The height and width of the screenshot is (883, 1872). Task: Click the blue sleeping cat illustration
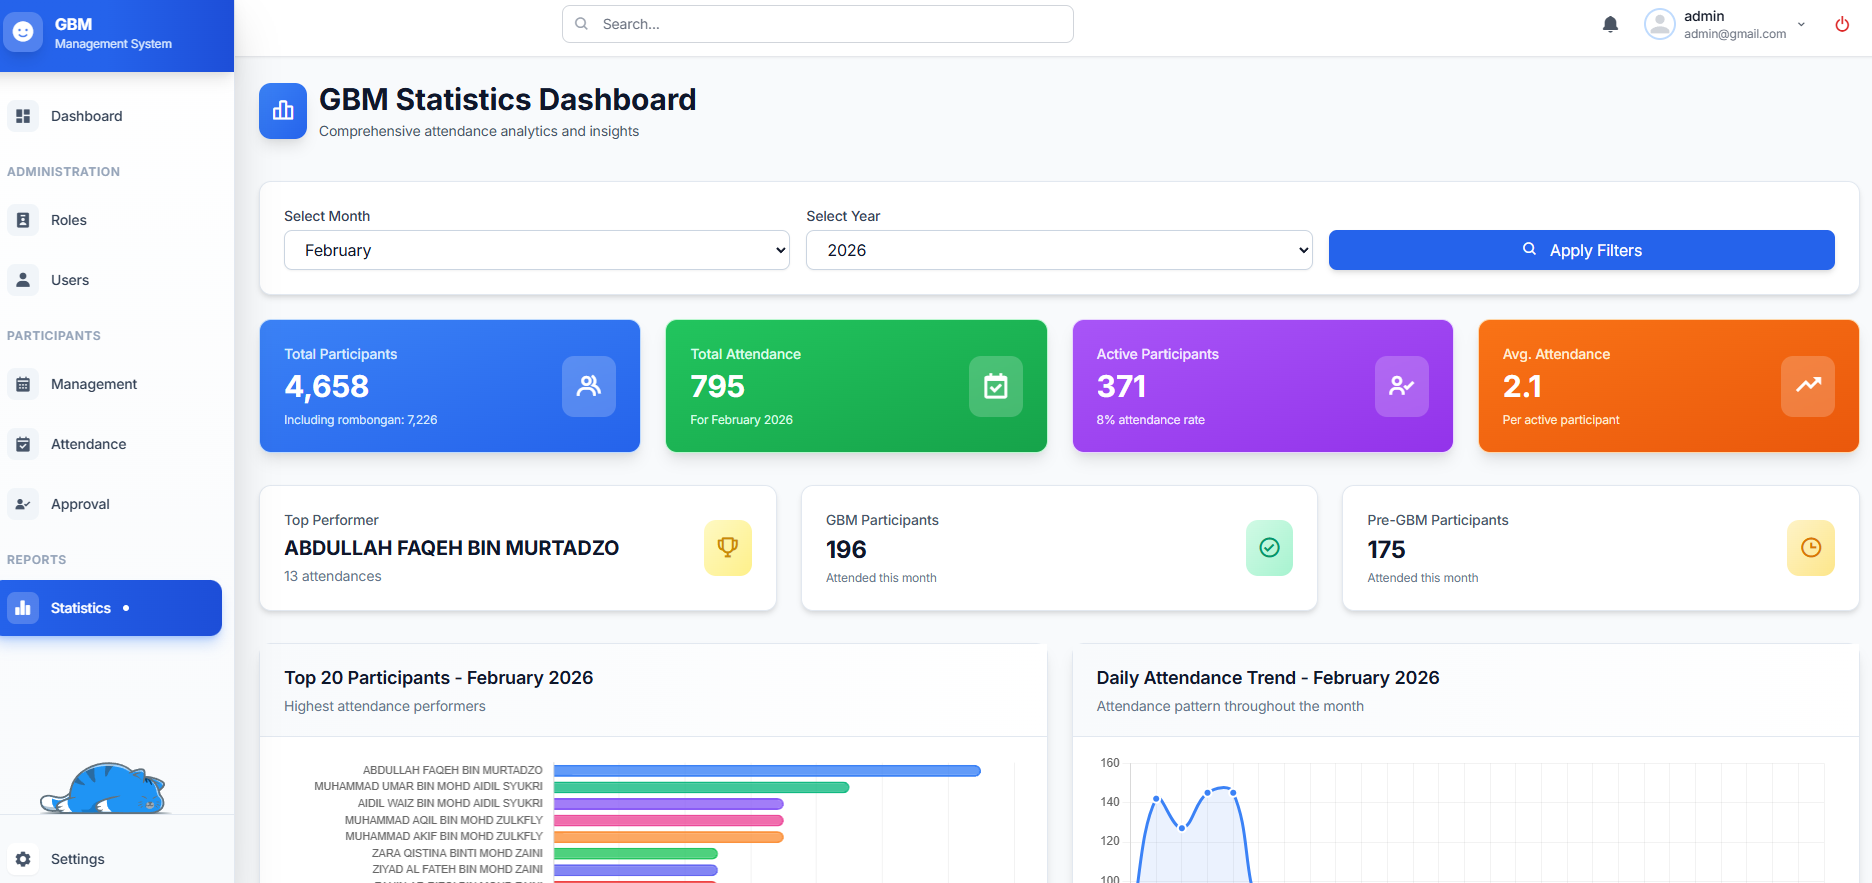104,788
